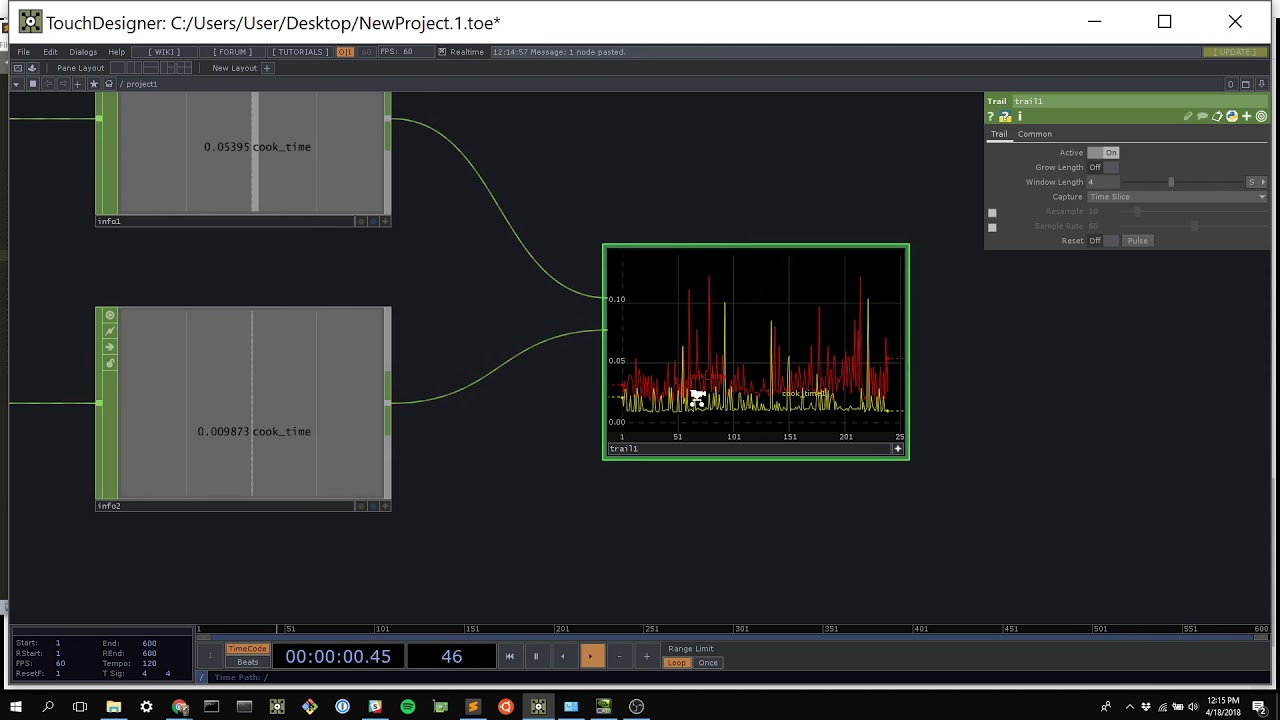Toggle Reset Off switch
The height and width of the screenshot is (720, 1280).
(1103, 241)
